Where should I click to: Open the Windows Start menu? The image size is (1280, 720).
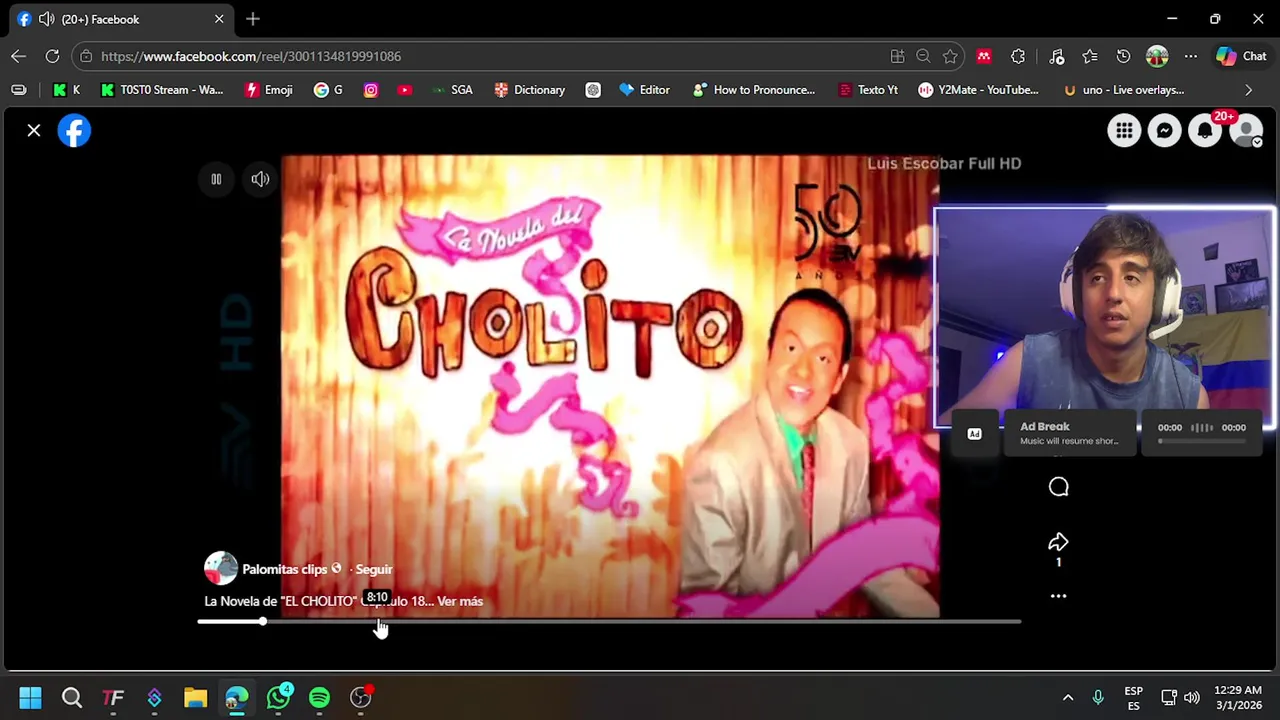(30, 697)
